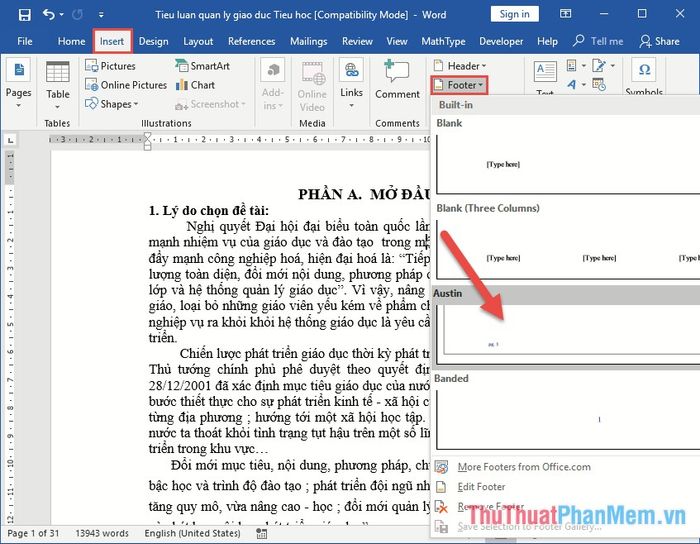Click the Signature Line icon
This screenshot has height=544, width=700.
603,66
